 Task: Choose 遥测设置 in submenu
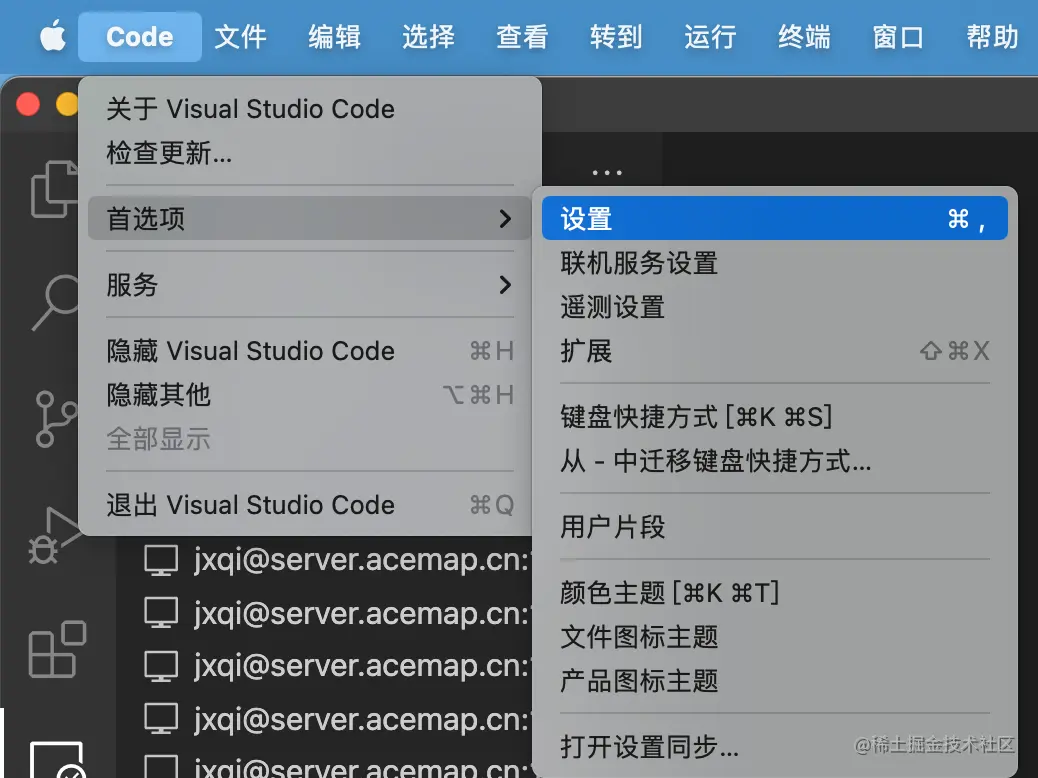tap(775, 307)
